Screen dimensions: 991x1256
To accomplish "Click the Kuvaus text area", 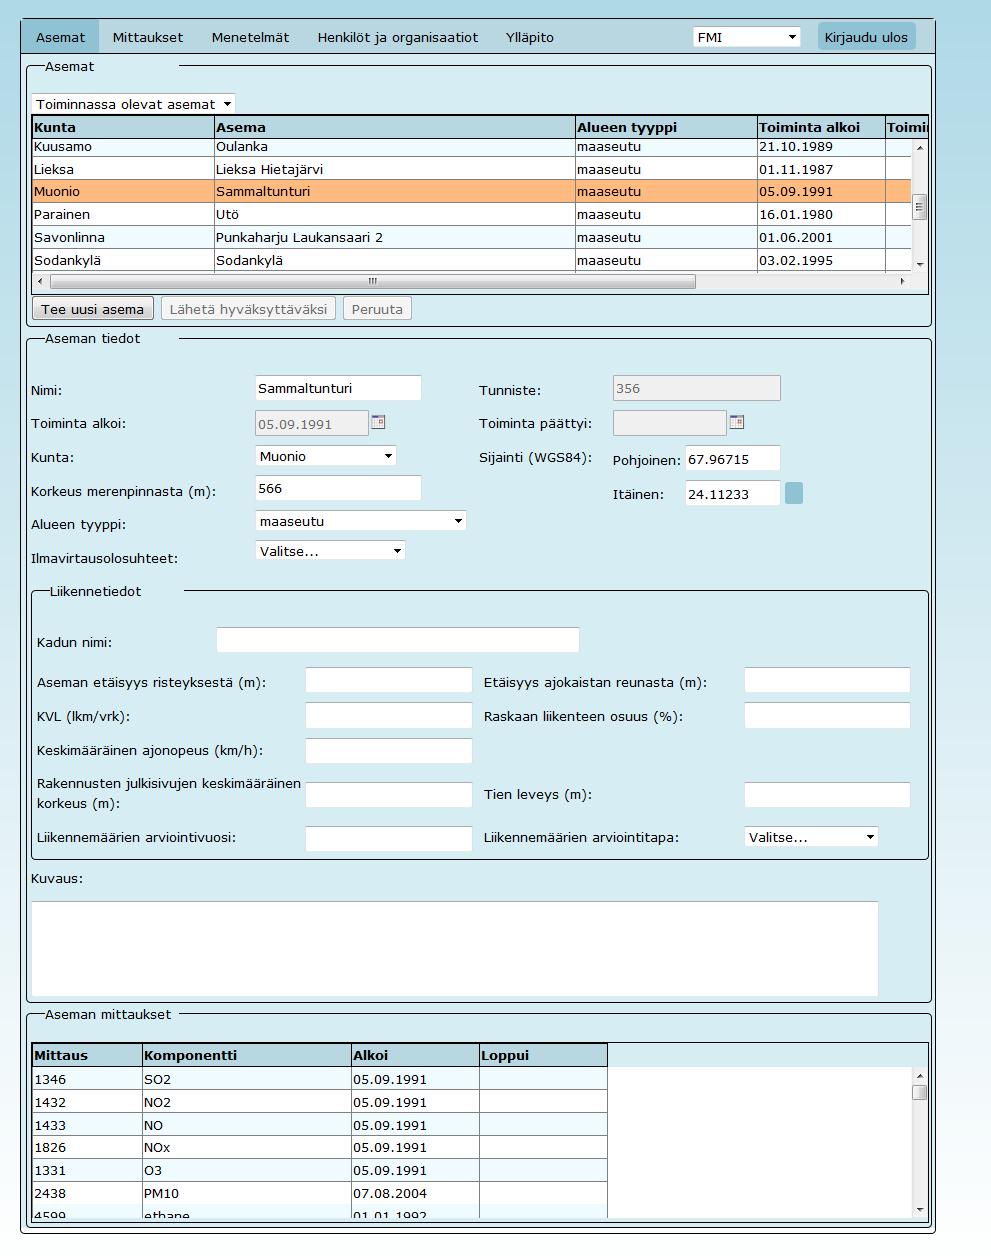I will click(x=455, y=948).
